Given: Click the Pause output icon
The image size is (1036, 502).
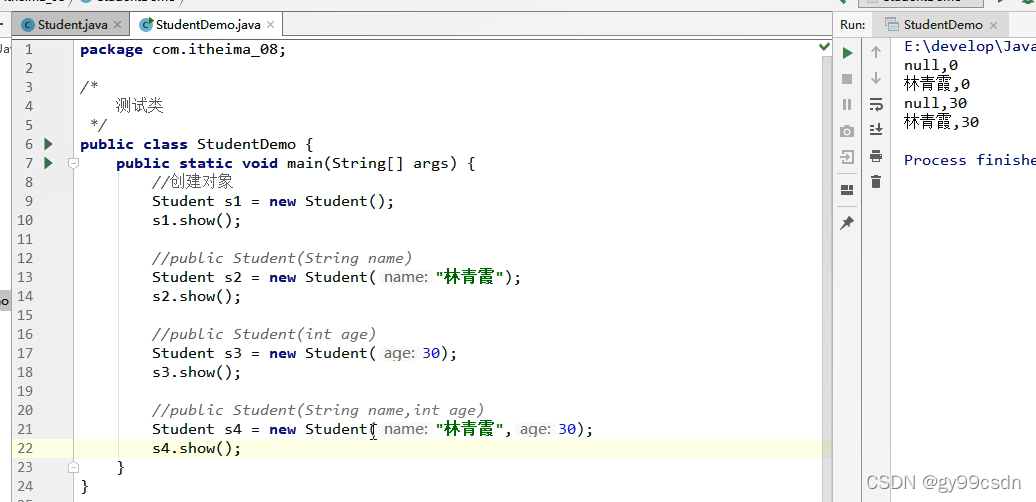Looking at the screenshot, I should (x=847, y=104).
